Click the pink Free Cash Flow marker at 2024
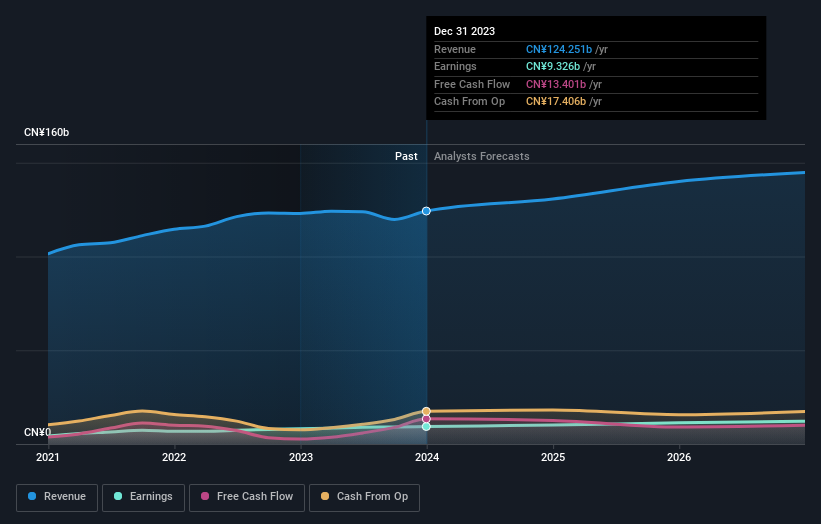Image resolution: width=821 pixels, height=524 pixels. [x=426, y=419]
